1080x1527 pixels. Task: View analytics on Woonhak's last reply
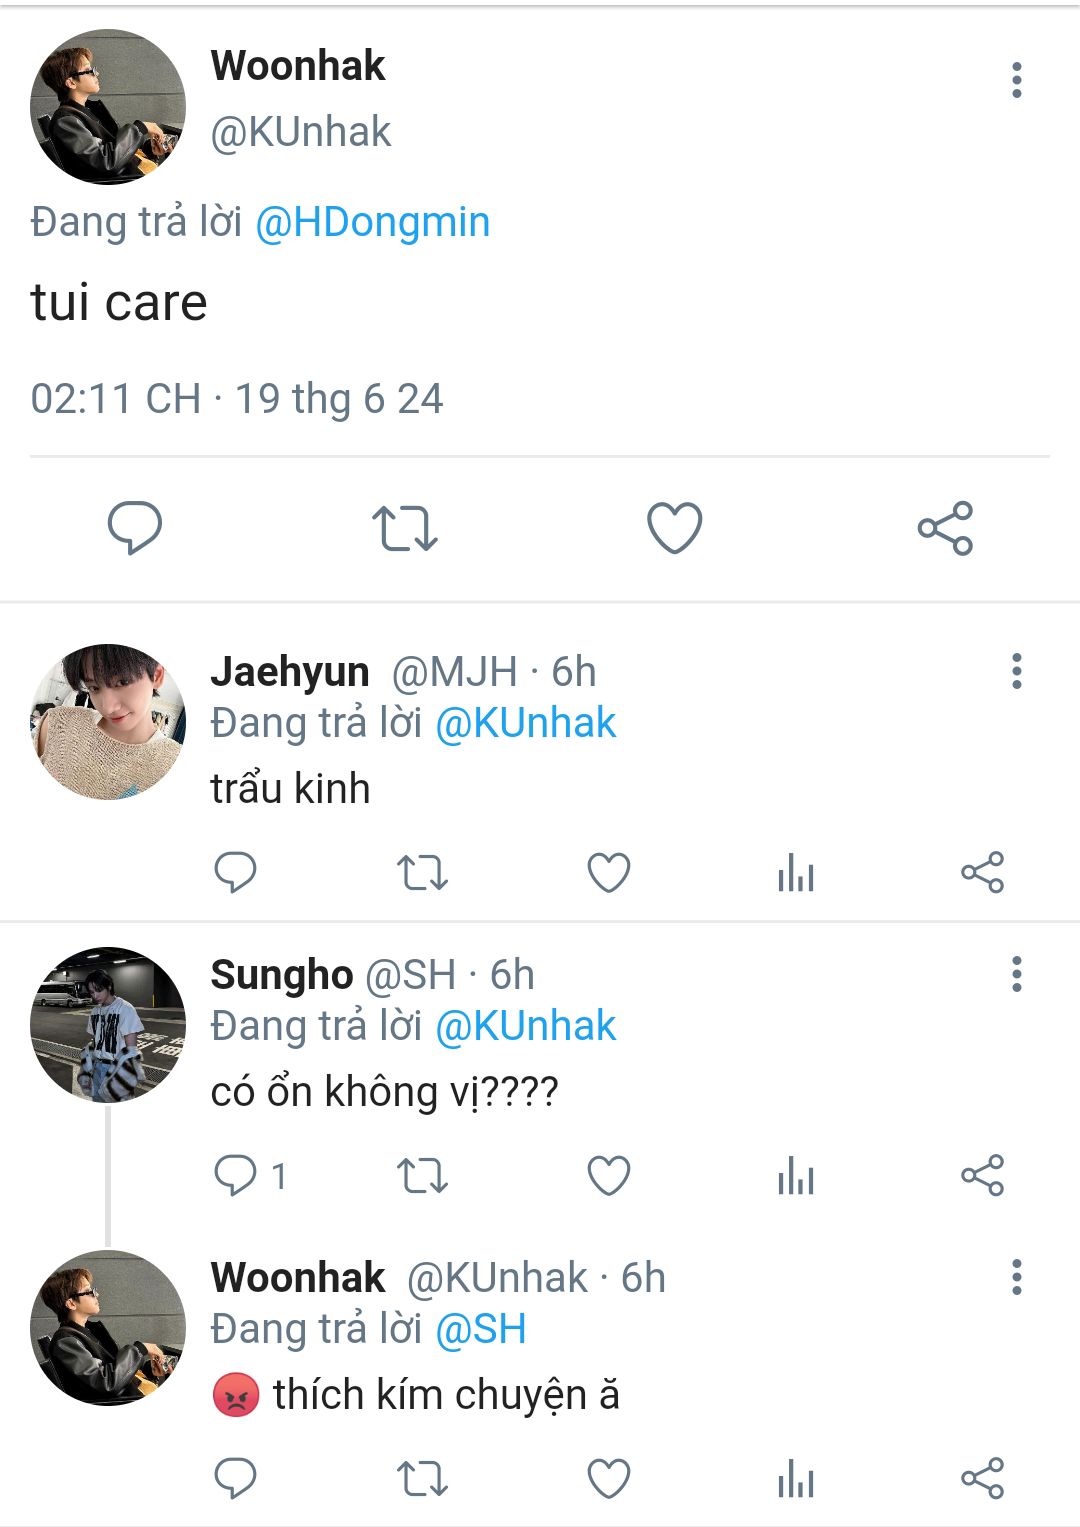[796, 1479]
